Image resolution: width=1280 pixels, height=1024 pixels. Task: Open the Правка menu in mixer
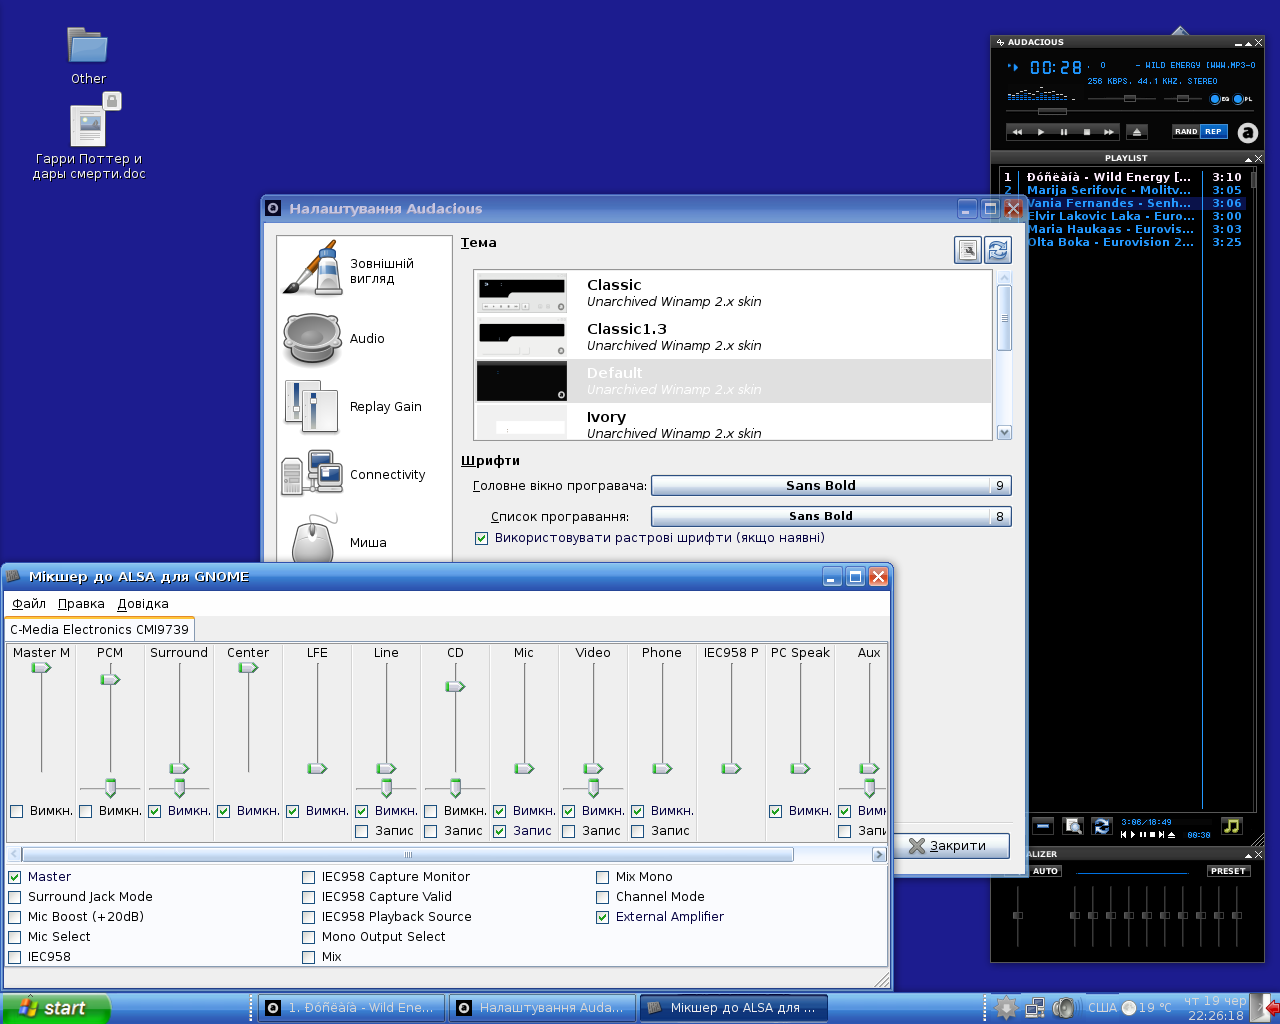81,604
